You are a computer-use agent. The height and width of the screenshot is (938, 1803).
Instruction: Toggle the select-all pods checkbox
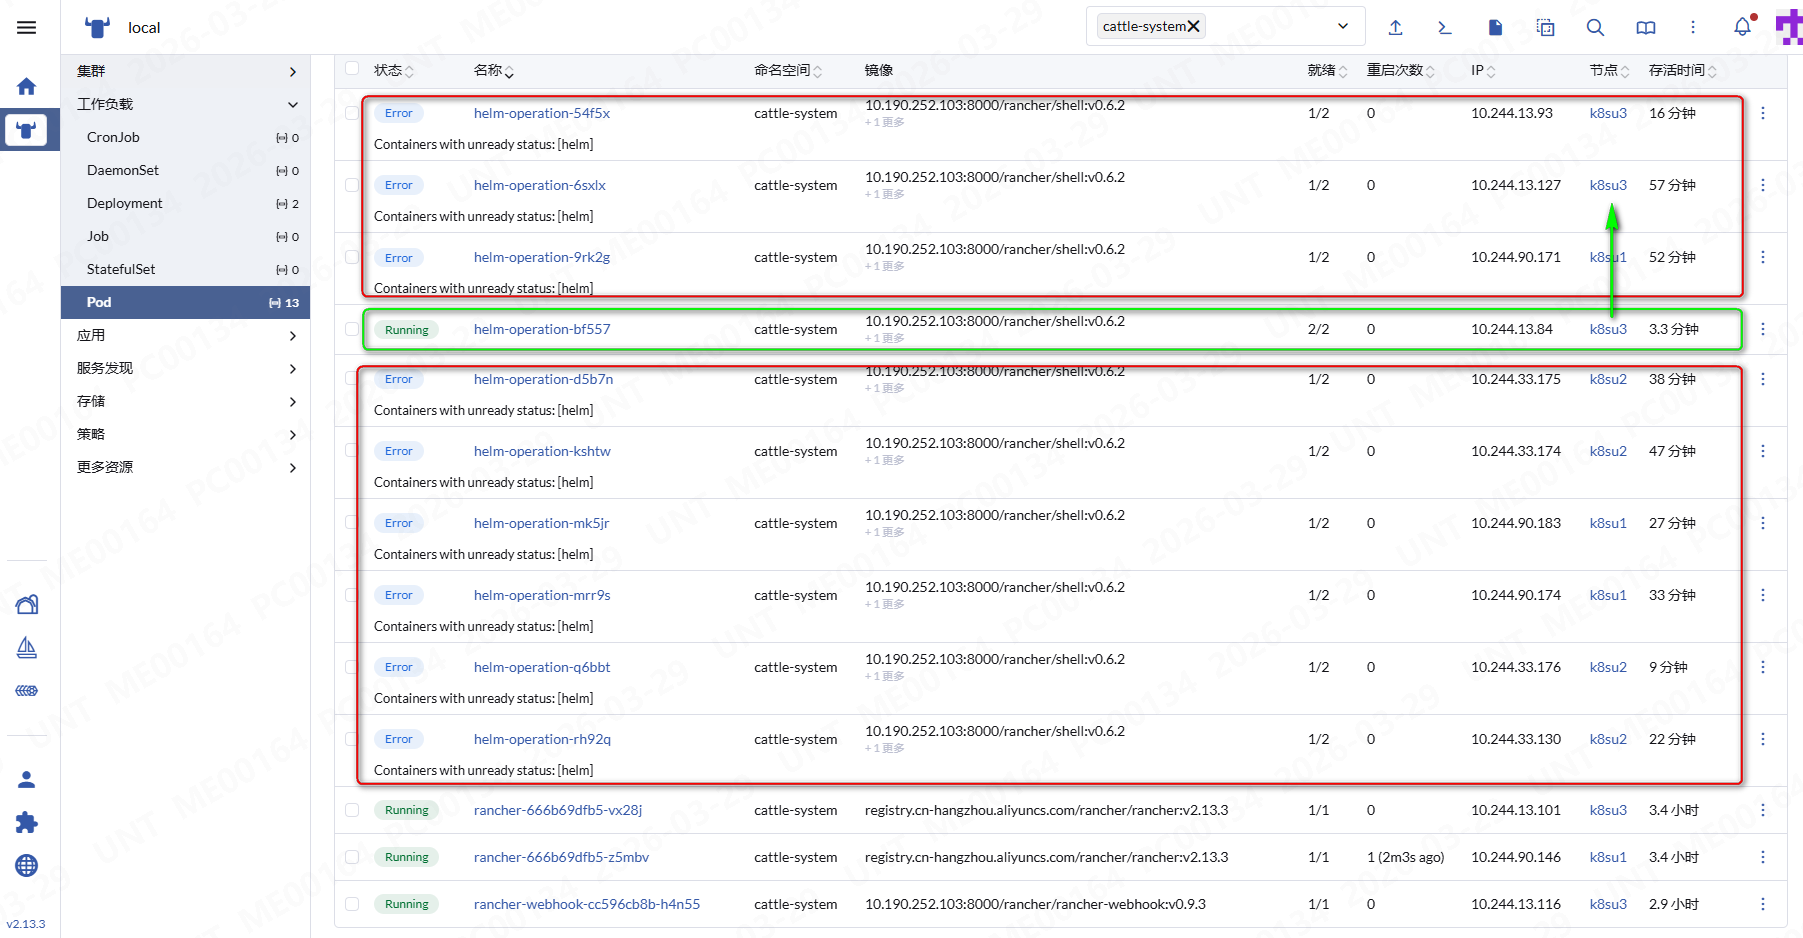coord(352,69)
